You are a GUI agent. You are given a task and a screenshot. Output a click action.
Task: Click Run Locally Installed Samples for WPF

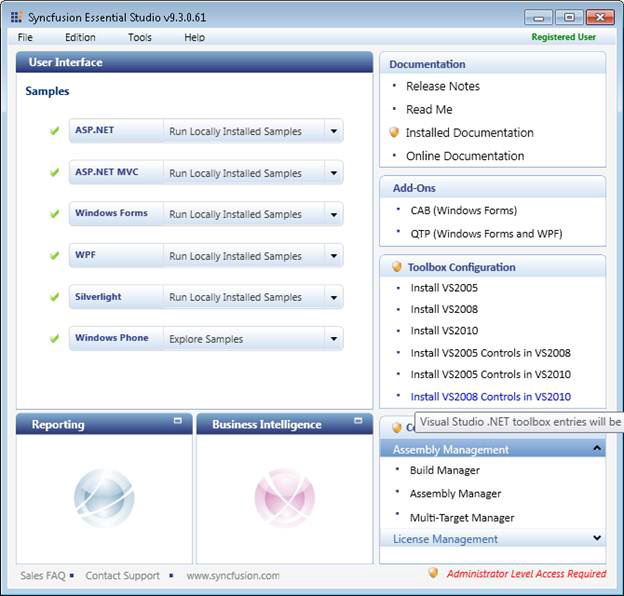pos(235,256)
